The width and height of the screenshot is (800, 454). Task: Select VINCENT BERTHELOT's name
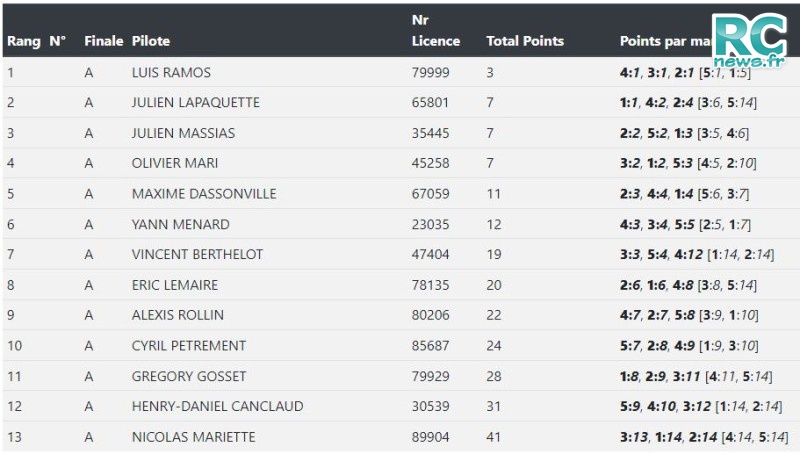pyautogui.click(x=197, y=255)
